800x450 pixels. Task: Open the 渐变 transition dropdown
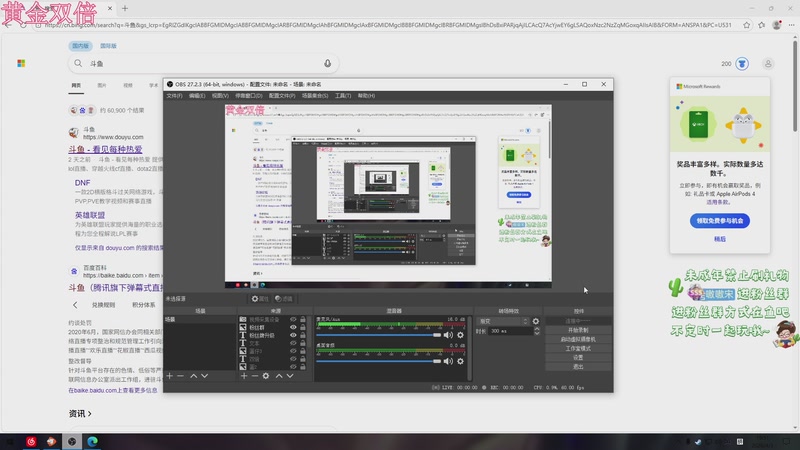click(503, 321)
